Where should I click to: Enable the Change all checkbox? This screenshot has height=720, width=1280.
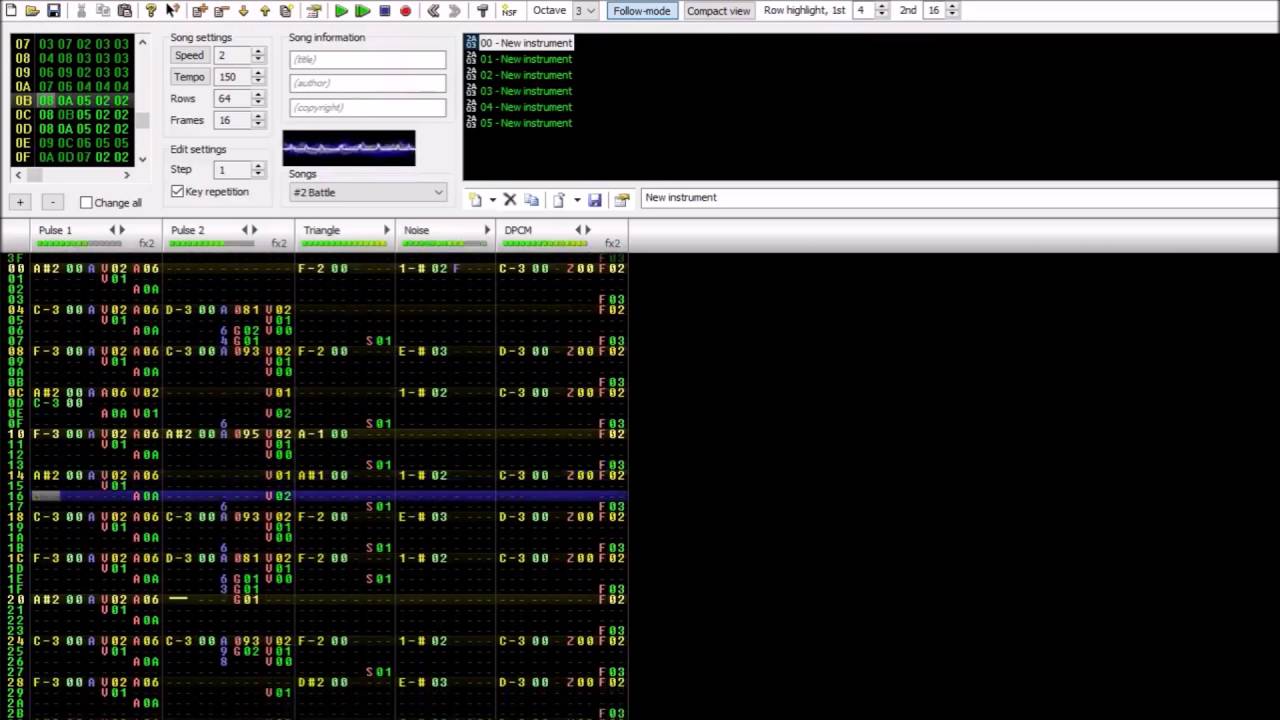click(86, 203)
